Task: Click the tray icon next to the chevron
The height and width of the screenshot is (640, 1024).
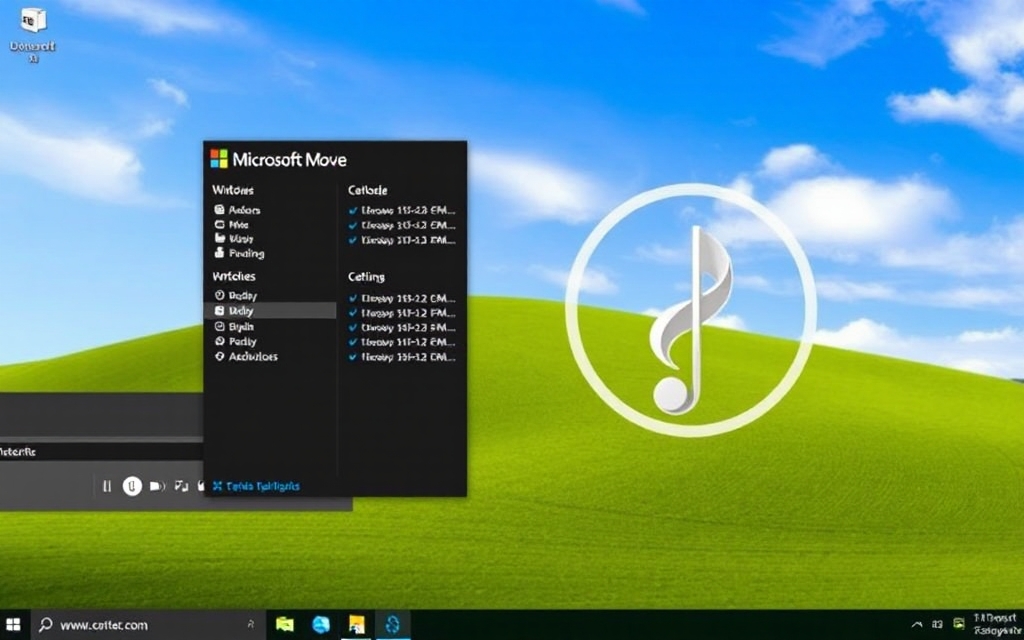Action: point(937,625)
